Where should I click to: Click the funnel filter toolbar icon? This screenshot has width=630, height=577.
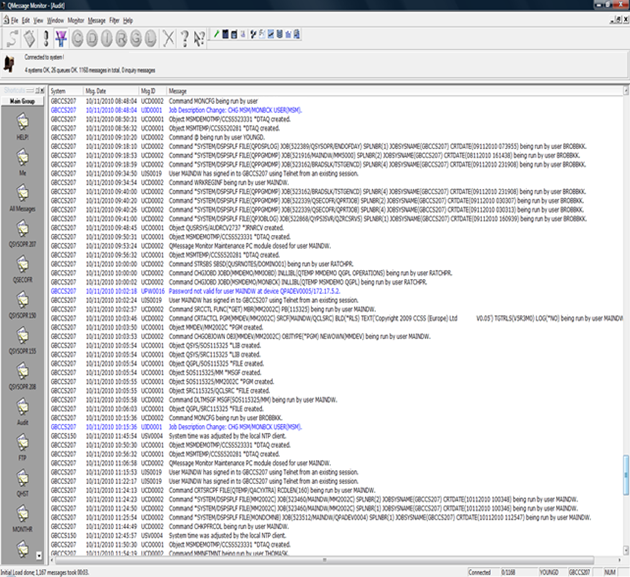point(59,38)
